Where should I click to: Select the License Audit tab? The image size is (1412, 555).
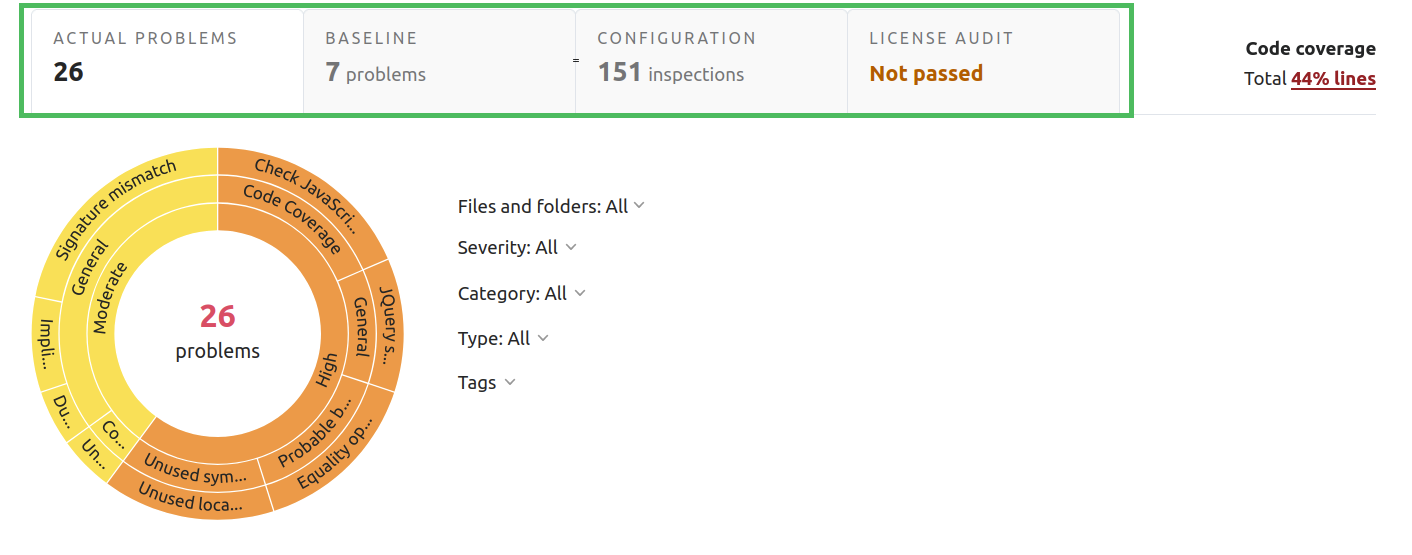pos(983,61)
